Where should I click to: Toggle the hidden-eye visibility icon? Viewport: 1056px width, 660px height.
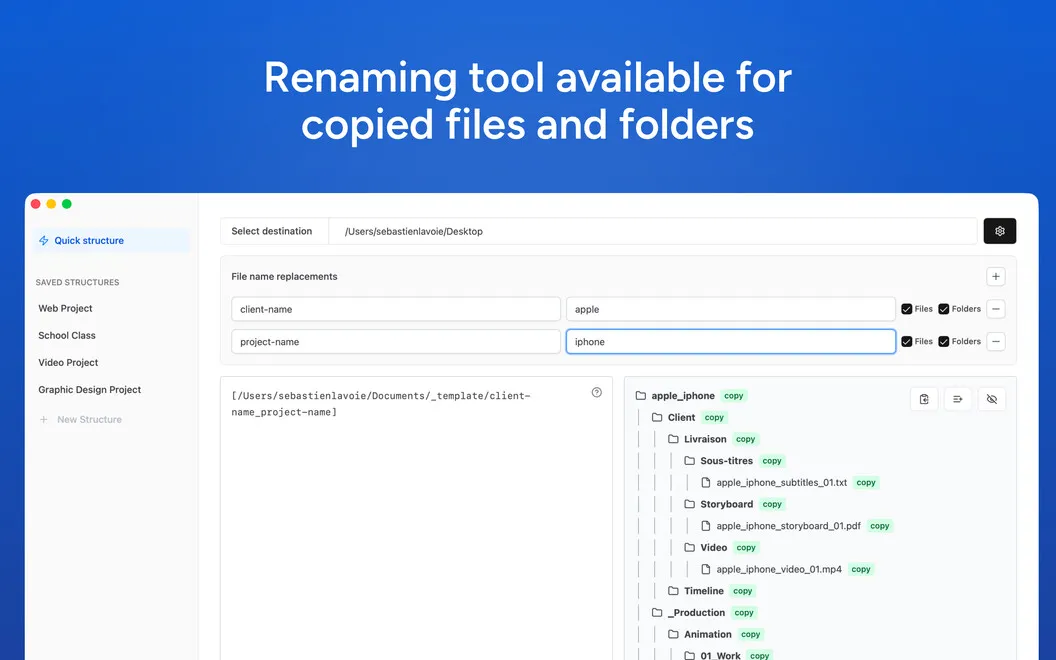tap(992, 399)
